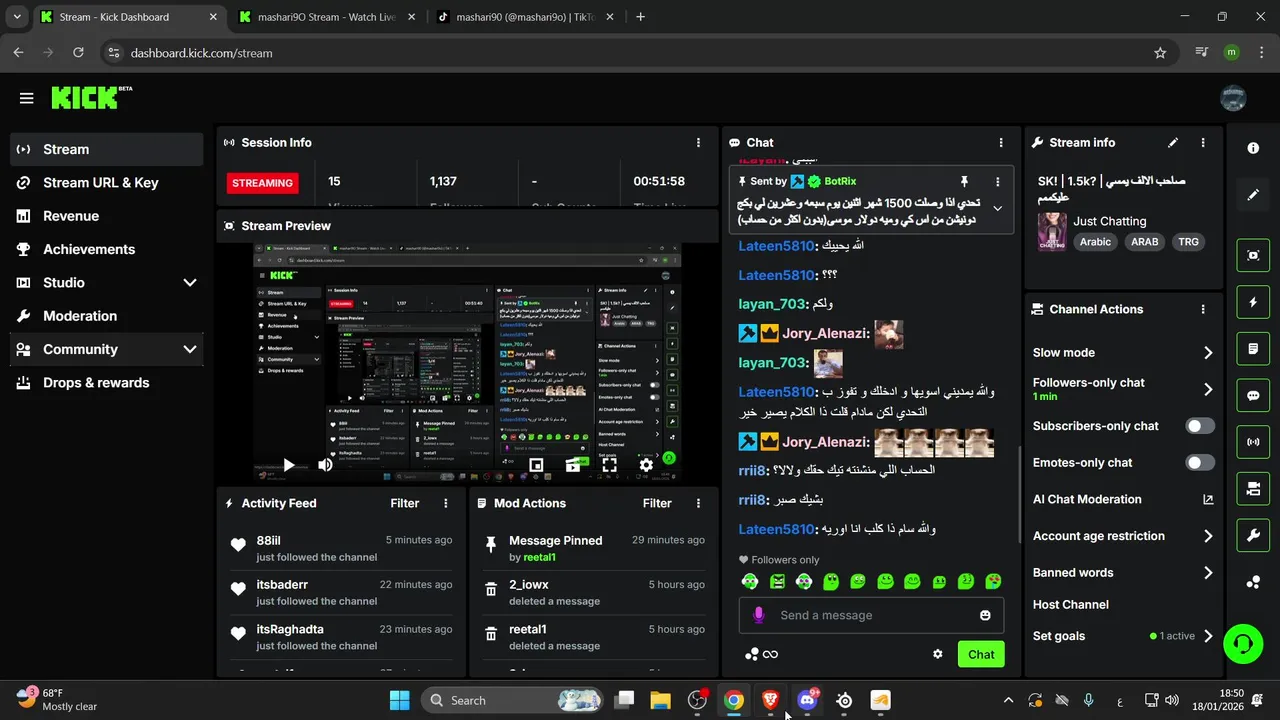Viewport: 1280px width, 720px height.
Task: Open Activity Feed three-dot menu
Action: click(x=446, y=503)
